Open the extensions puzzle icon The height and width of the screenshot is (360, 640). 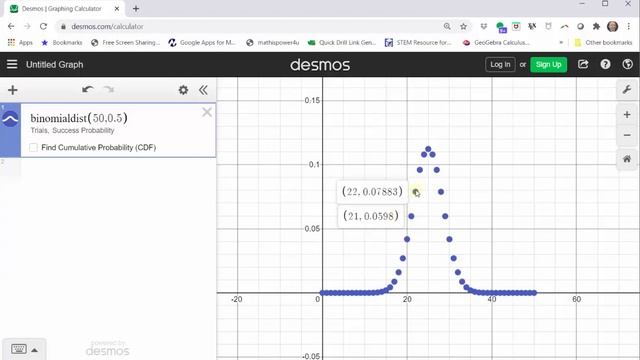tap(596, 27)
